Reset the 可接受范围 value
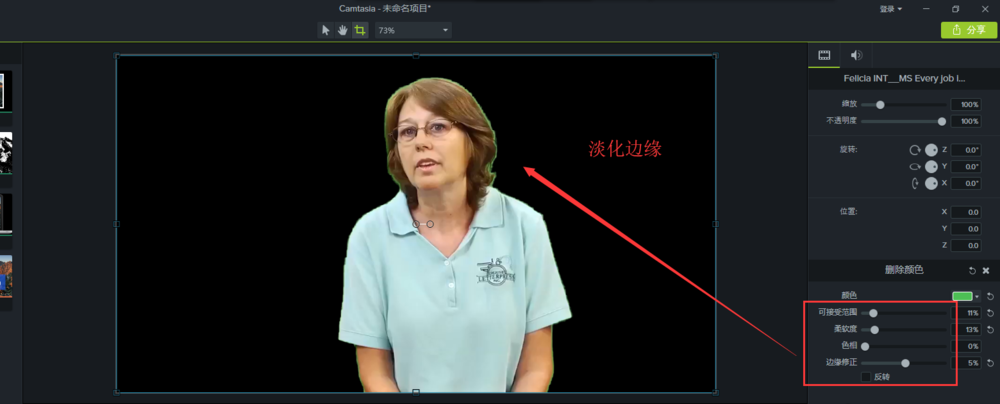 coord(990,313)
